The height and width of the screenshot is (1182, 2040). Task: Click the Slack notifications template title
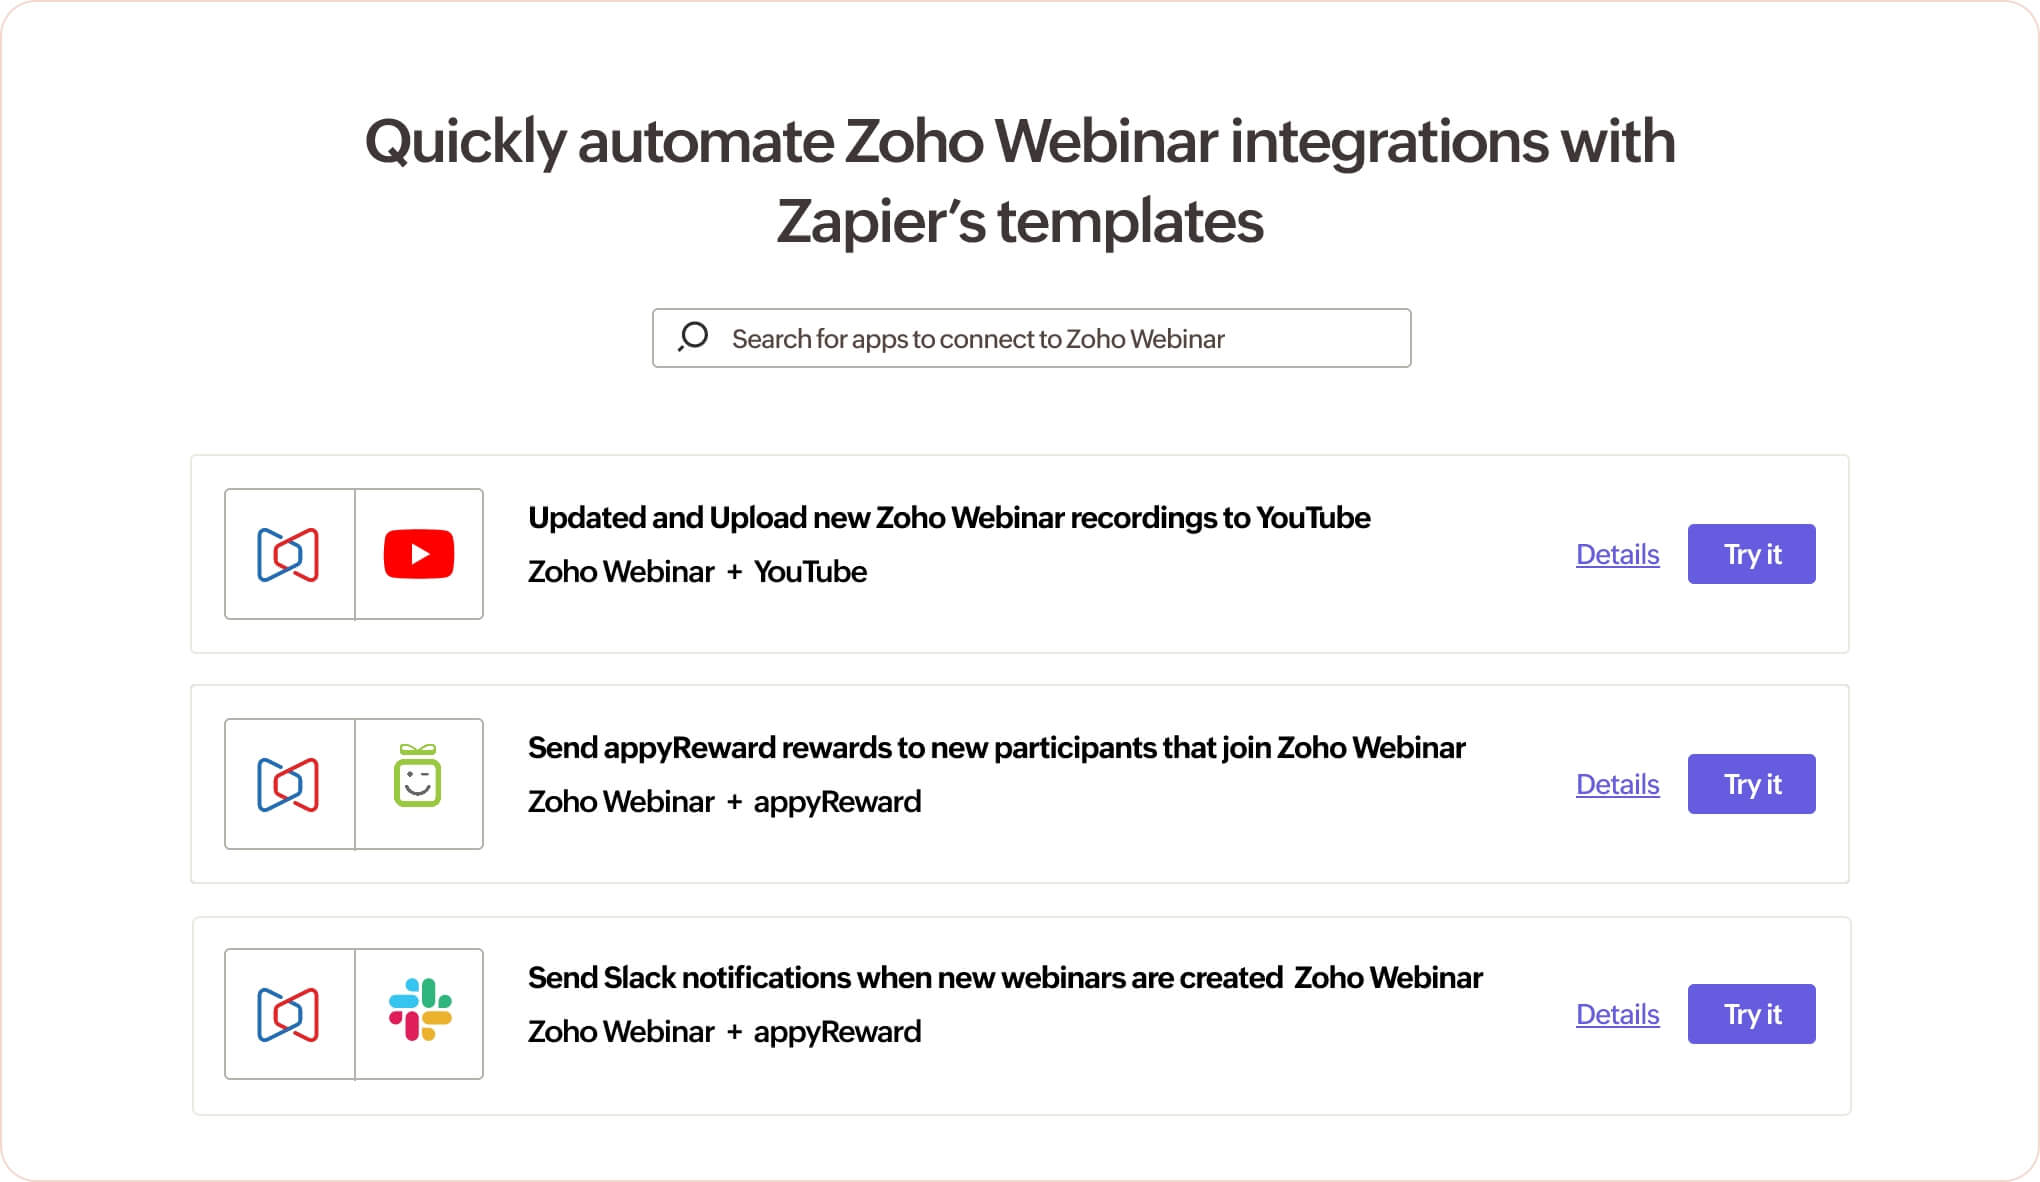click(1005, 977)
